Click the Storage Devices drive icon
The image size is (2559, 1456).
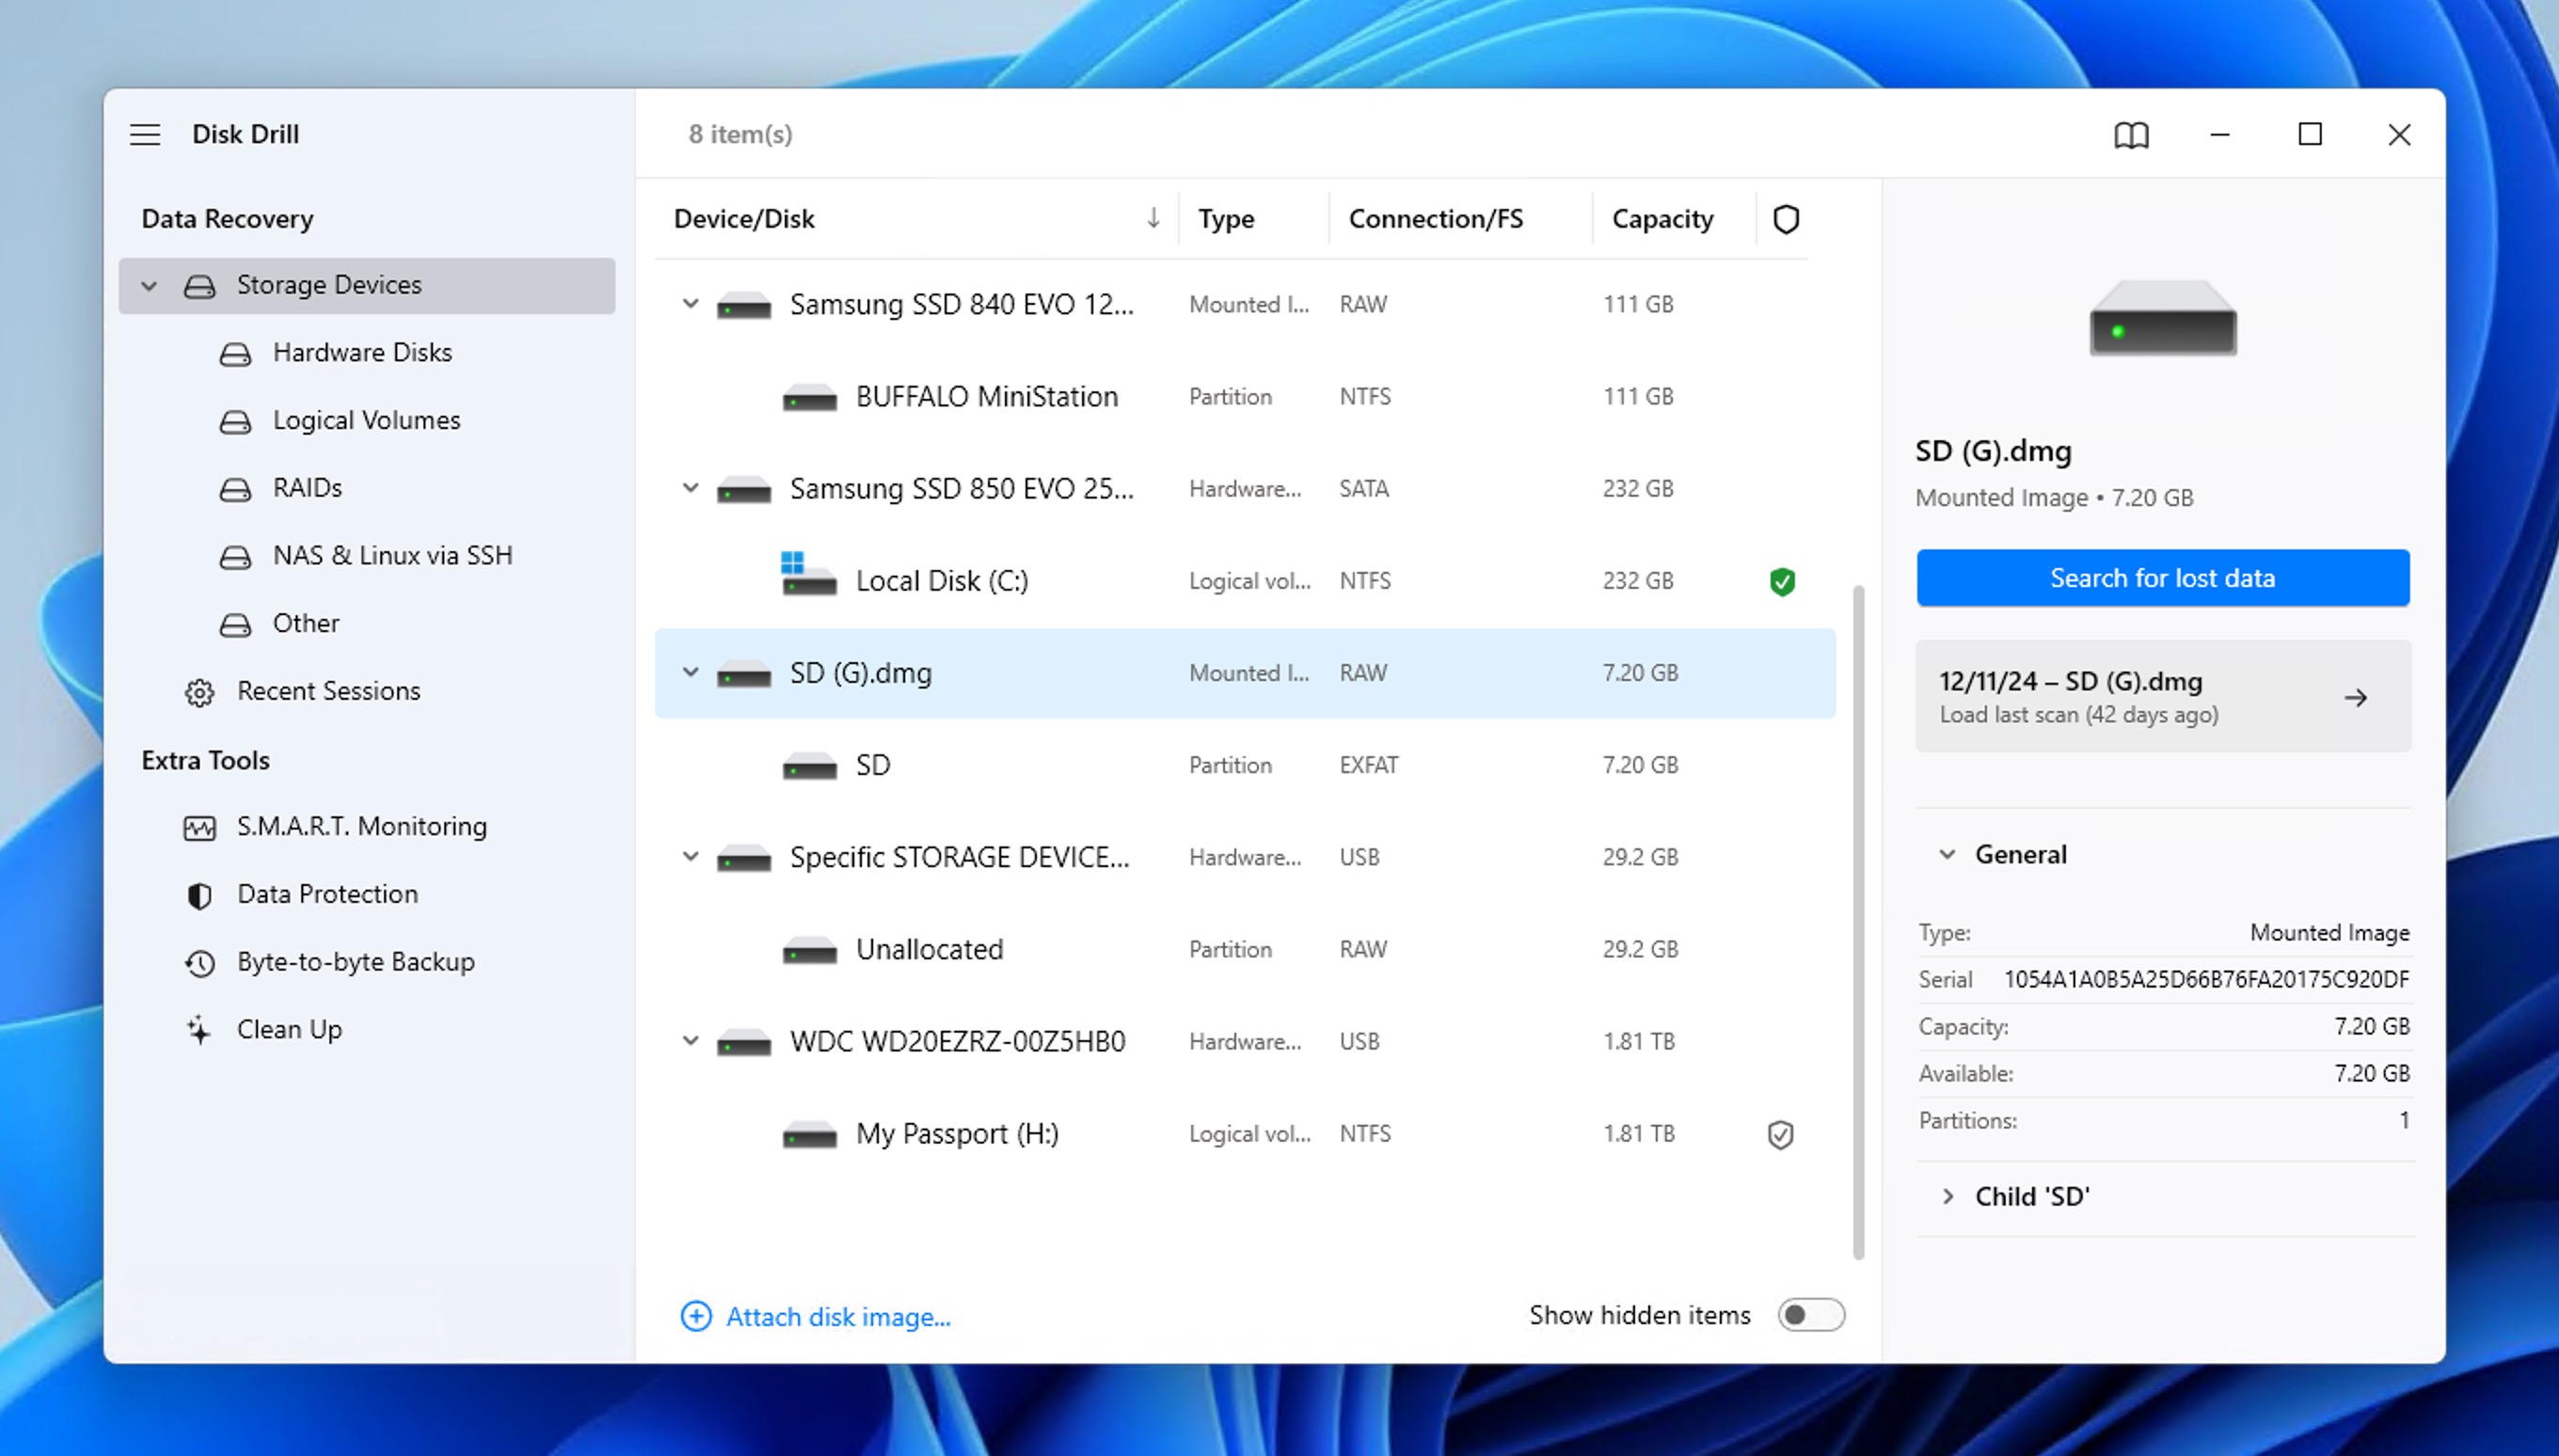tap(199, 286)
